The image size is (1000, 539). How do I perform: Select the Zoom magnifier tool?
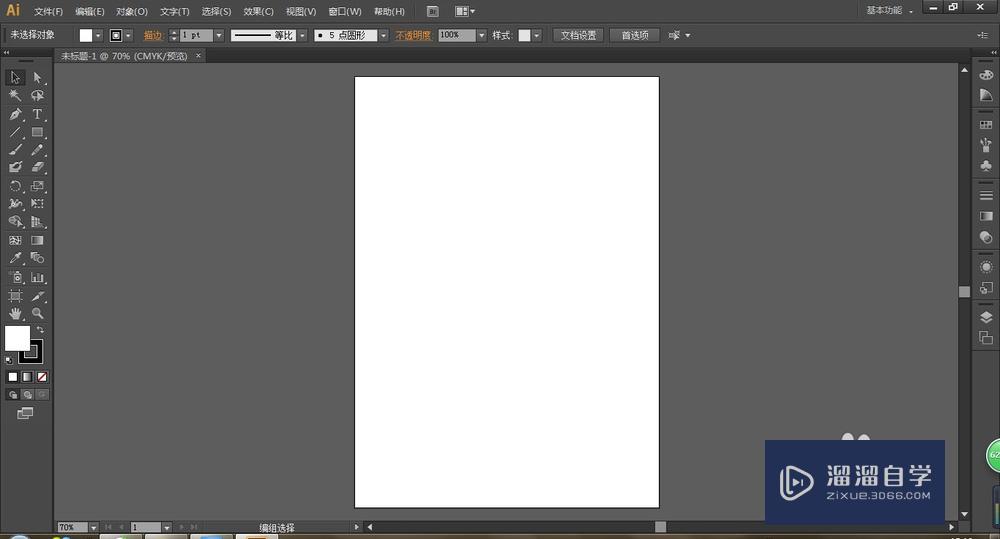click(37, 314)
